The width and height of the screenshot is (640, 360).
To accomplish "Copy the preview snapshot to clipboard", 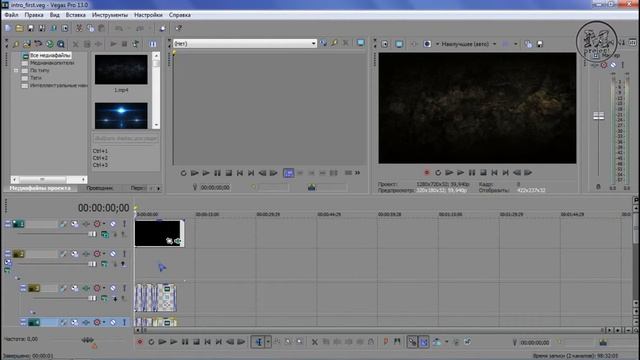I will [528, 44].
